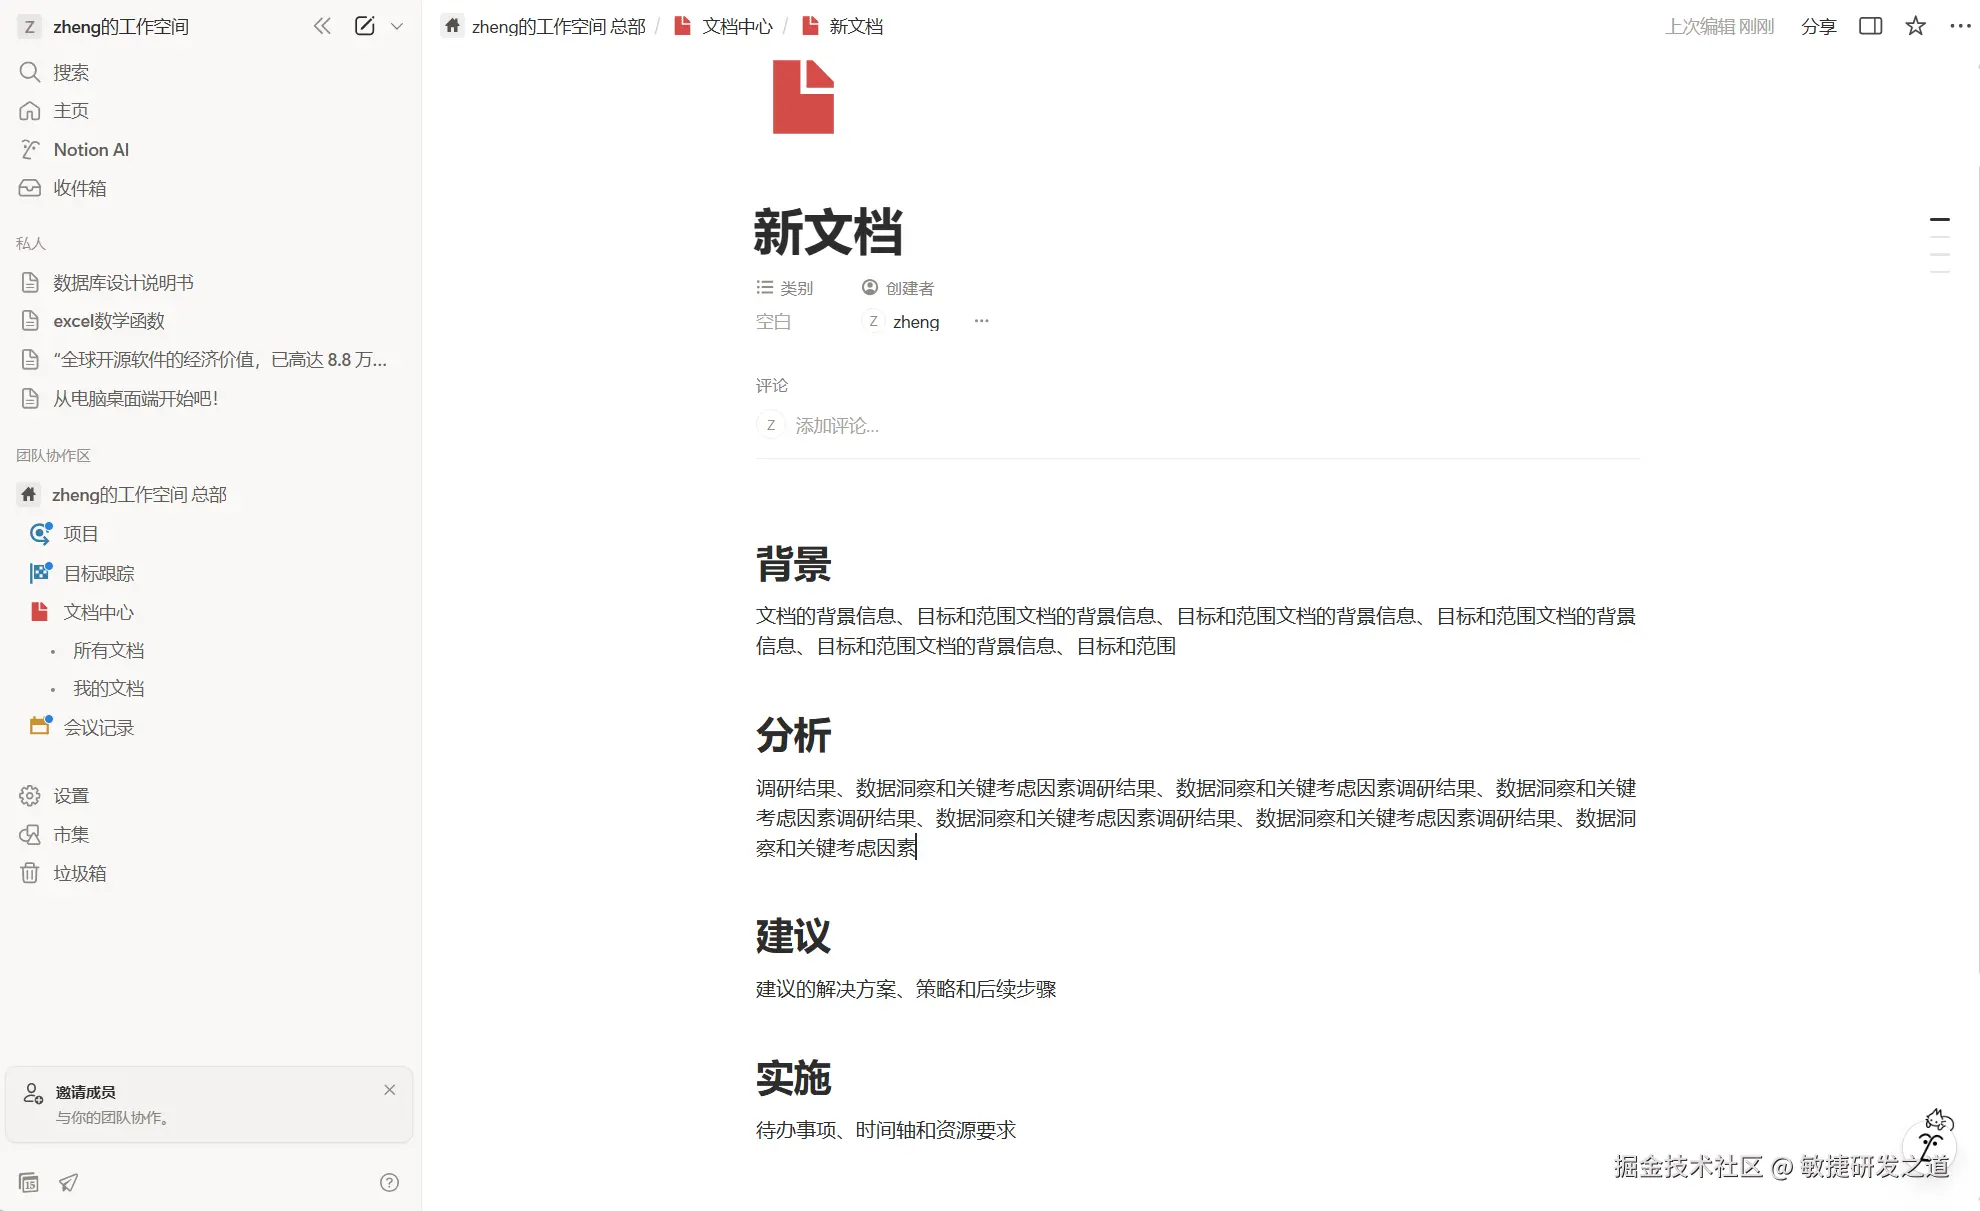Screen dimensions: 1980x1211
Task: Dismiss the 邀请成员 invite card
Action: pos(390,1090)
